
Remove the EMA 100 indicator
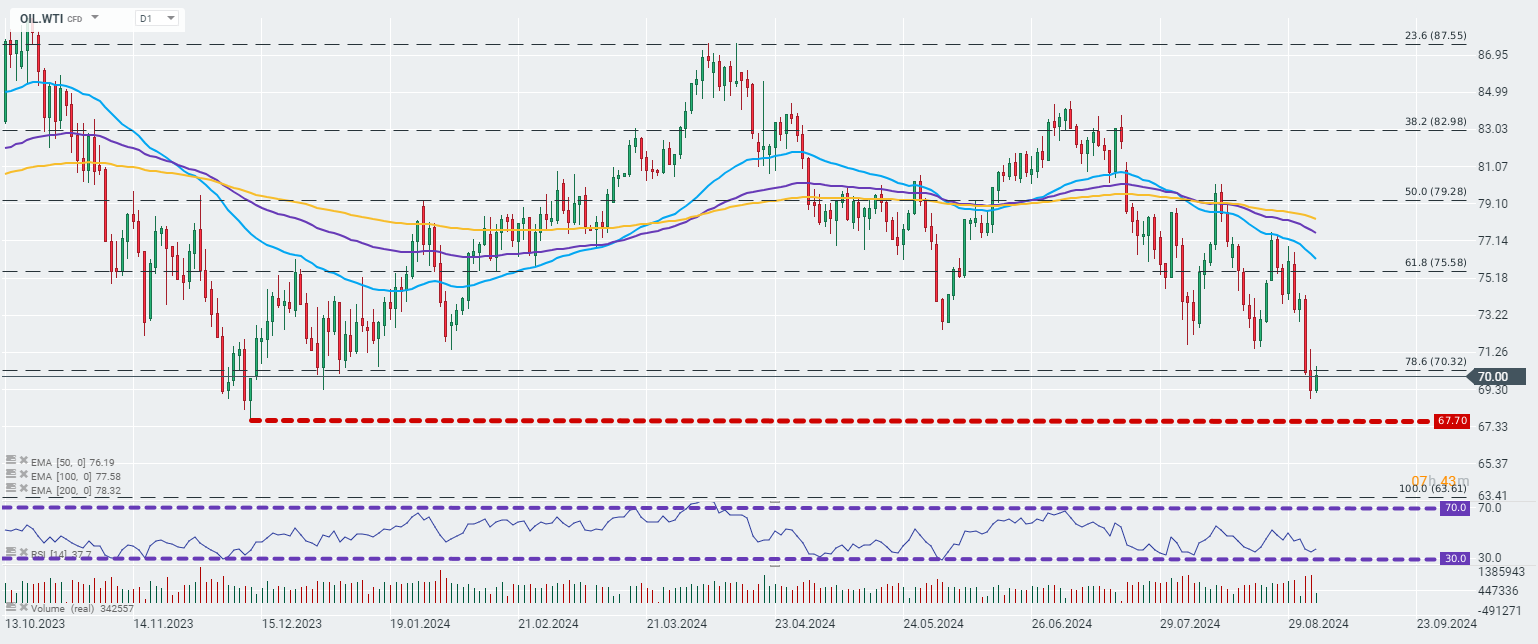pos(23,474)
